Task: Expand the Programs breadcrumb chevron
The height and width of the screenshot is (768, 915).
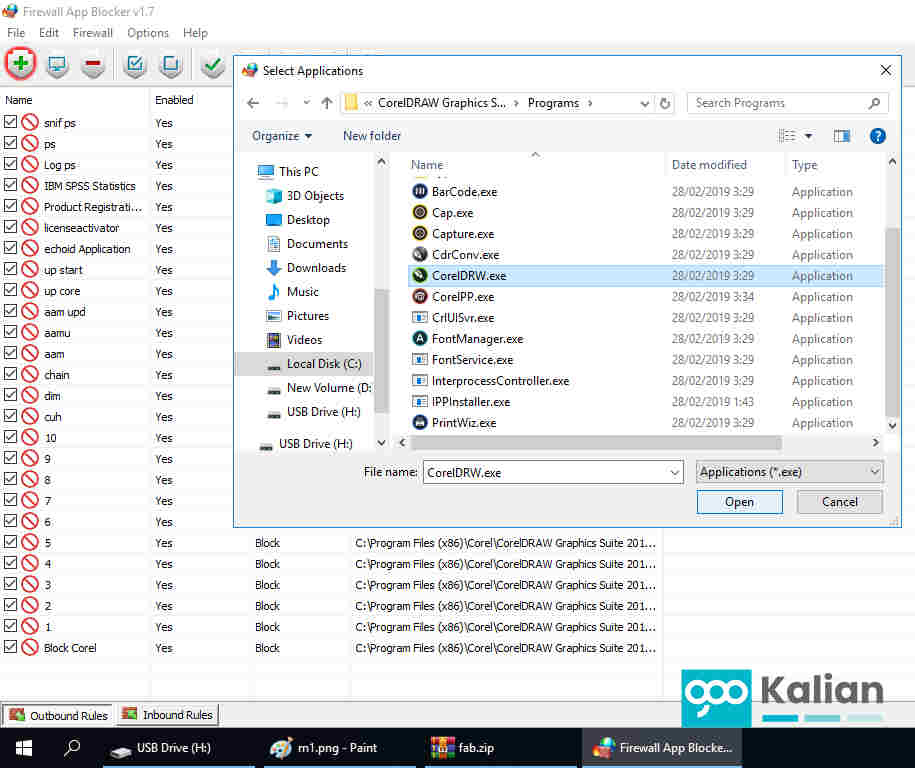Action: [590, 103]
